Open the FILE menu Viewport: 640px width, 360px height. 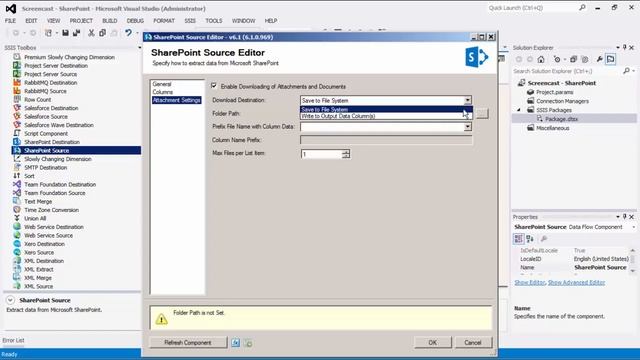click(x=10, y=21)
